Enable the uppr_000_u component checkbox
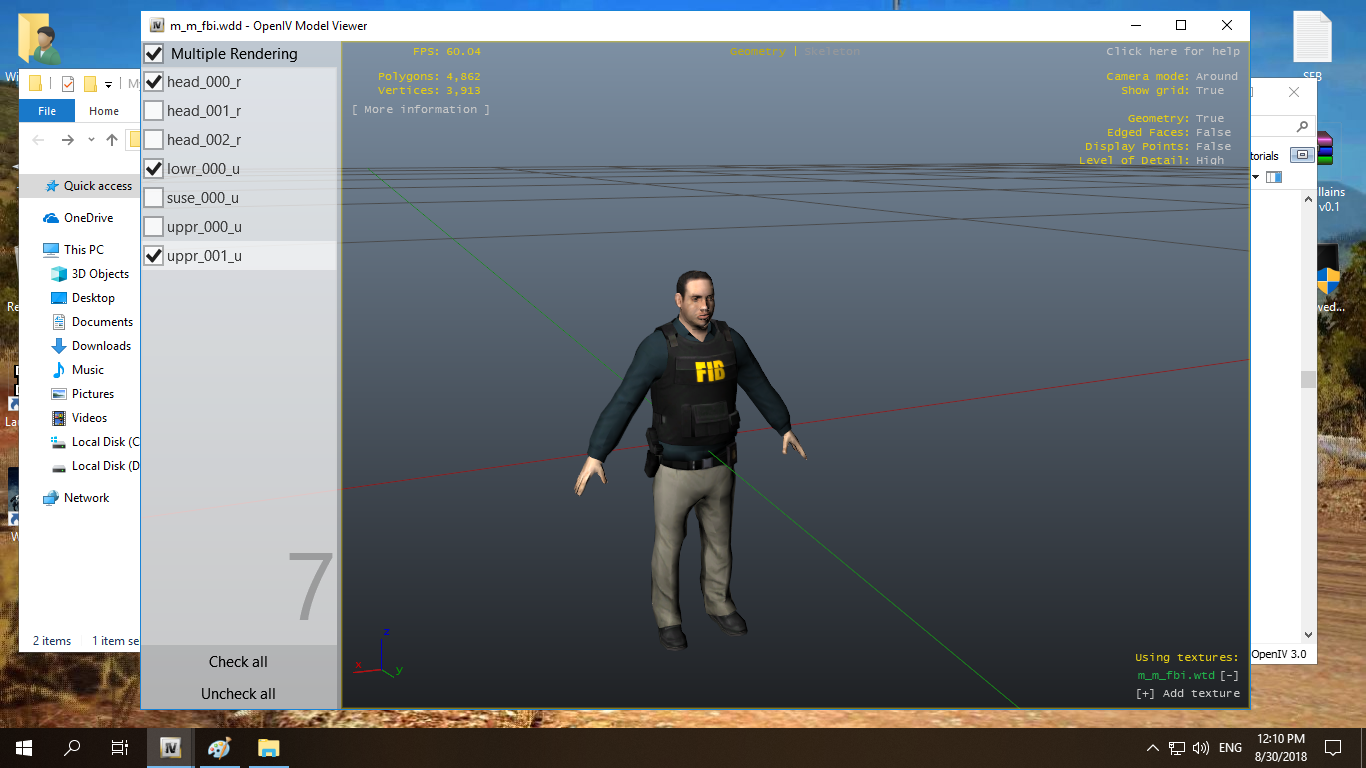Screen dimensions: 1366x768 point(154,227)
